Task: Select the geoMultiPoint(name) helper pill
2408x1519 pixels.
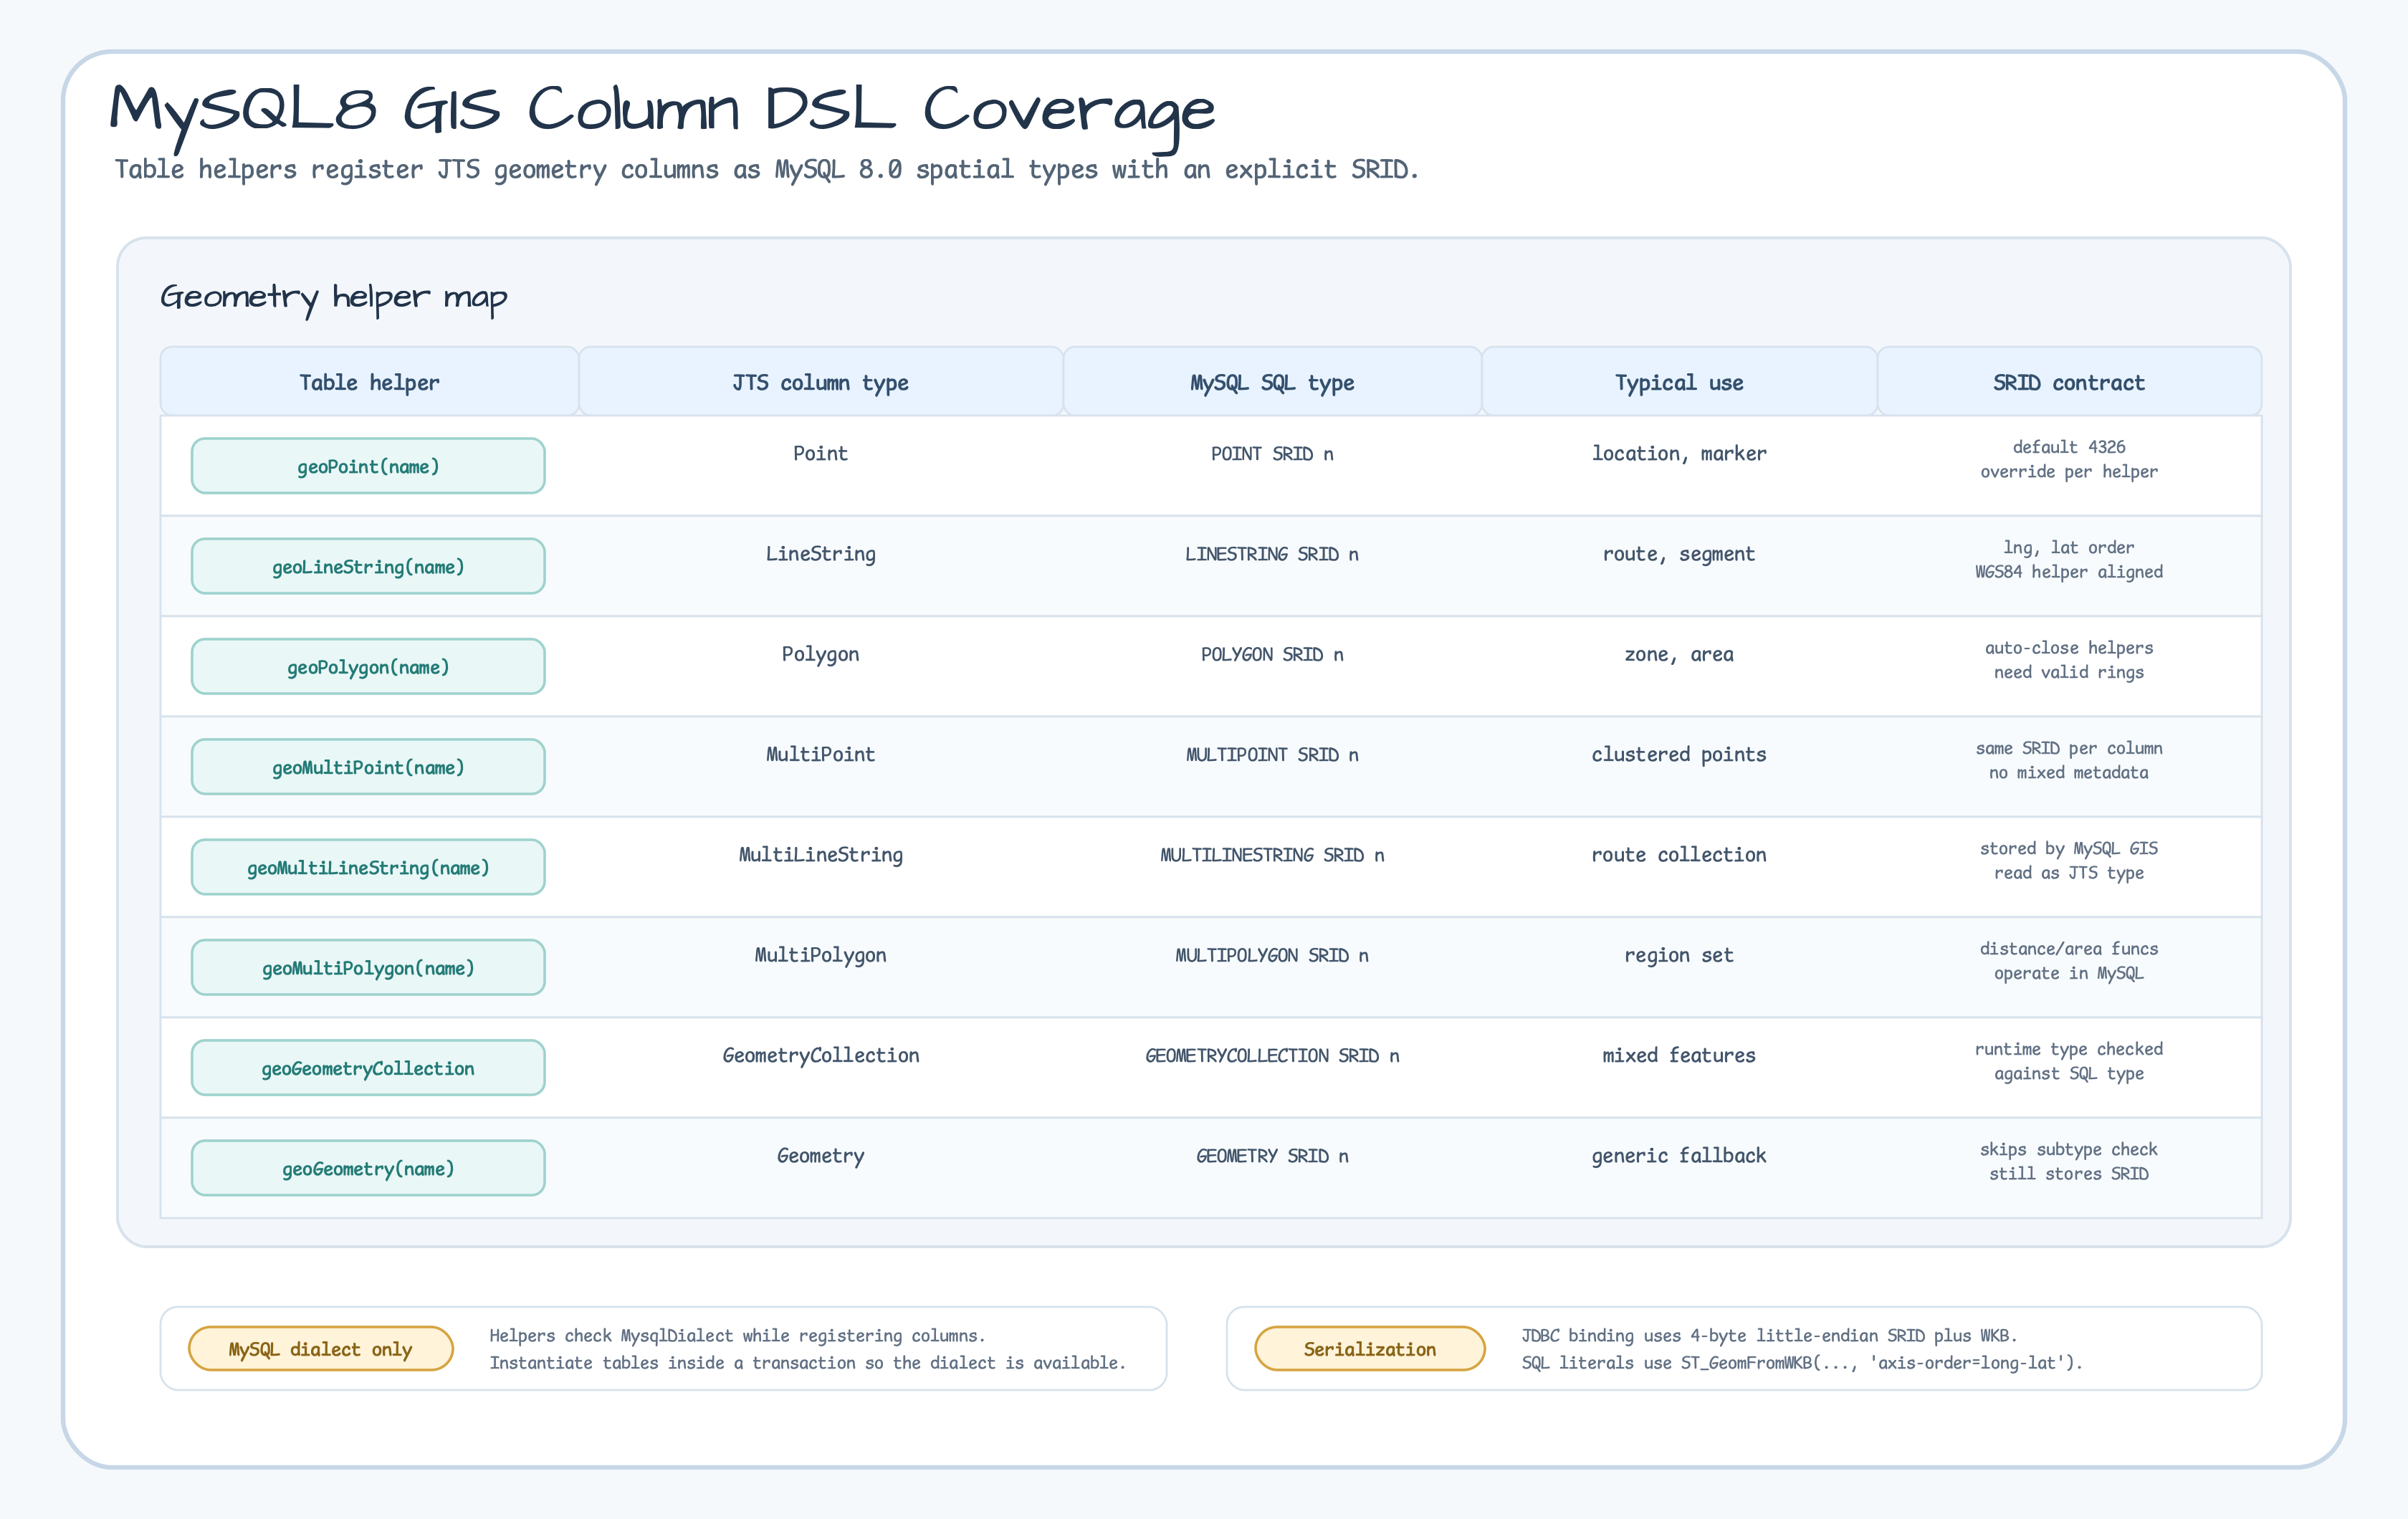Action: point(368,767)
